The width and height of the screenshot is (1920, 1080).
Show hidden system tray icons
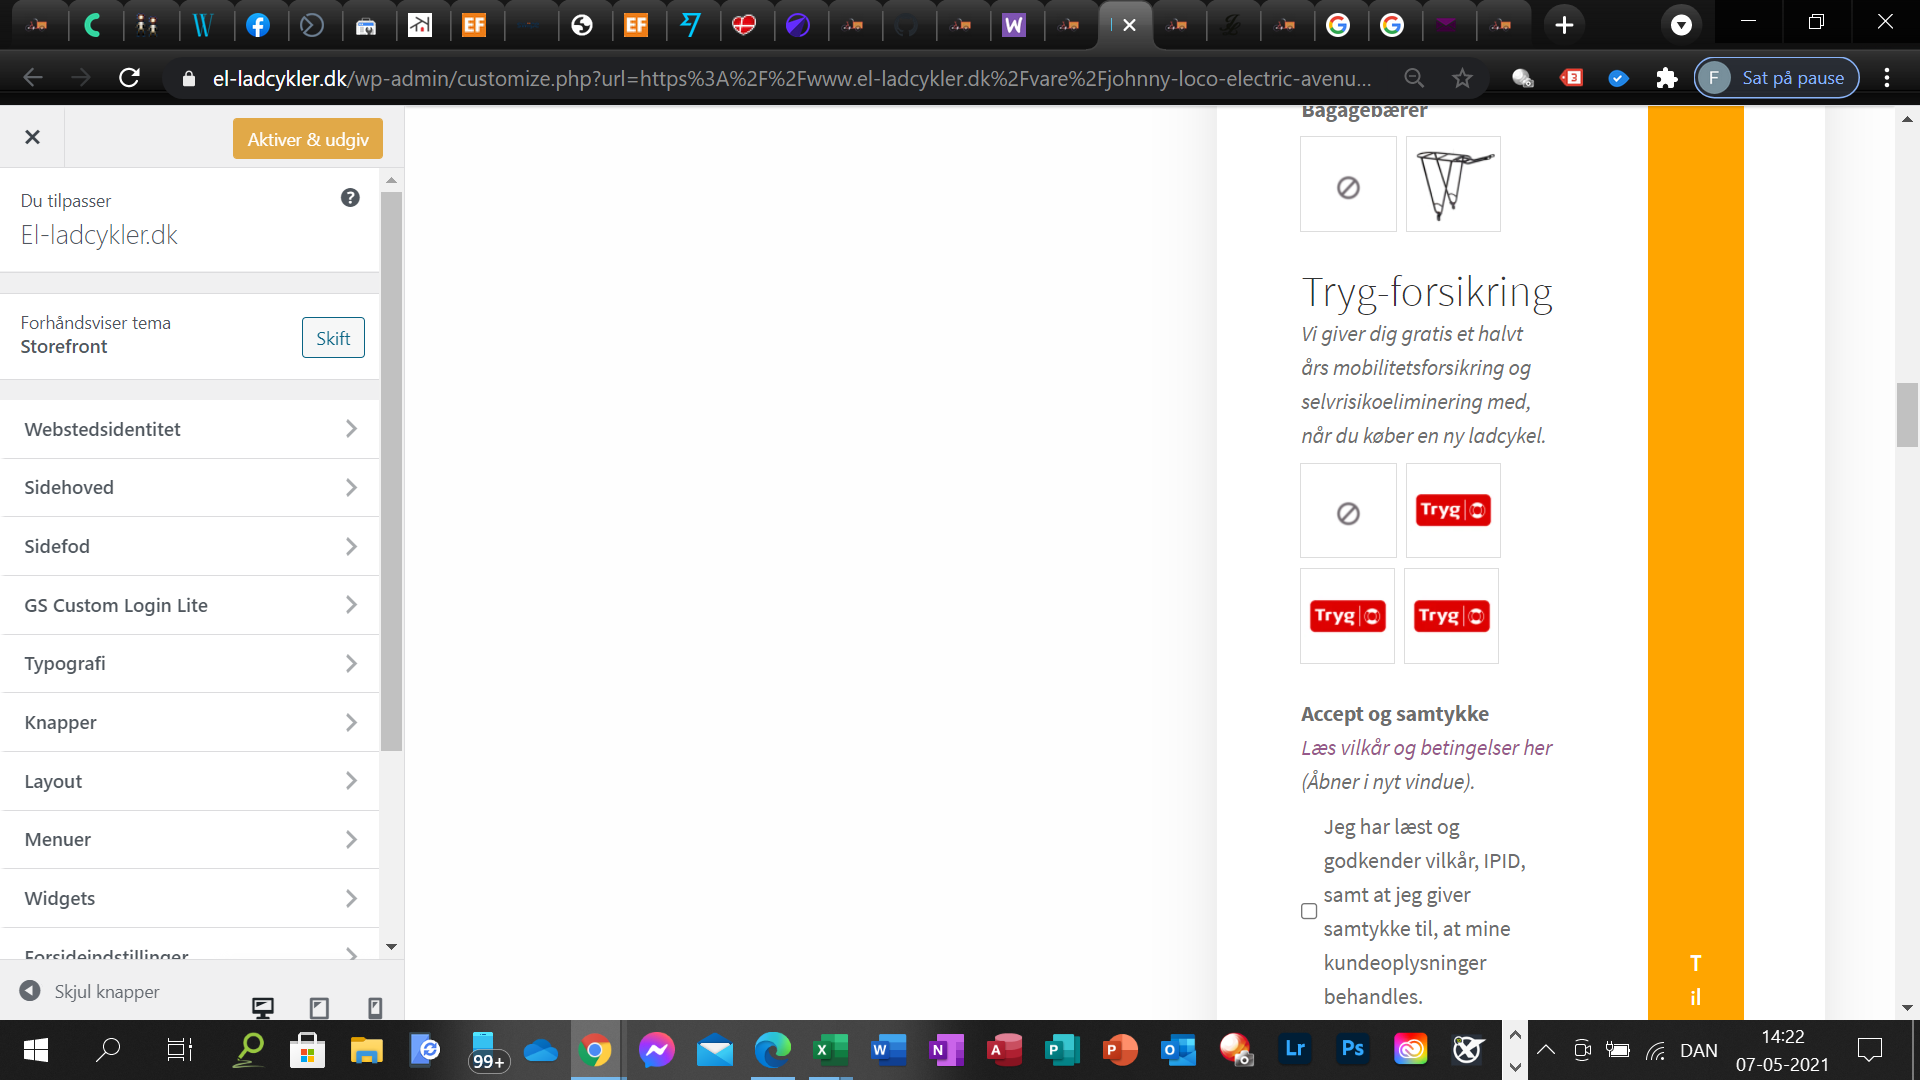point(1546,1050)
